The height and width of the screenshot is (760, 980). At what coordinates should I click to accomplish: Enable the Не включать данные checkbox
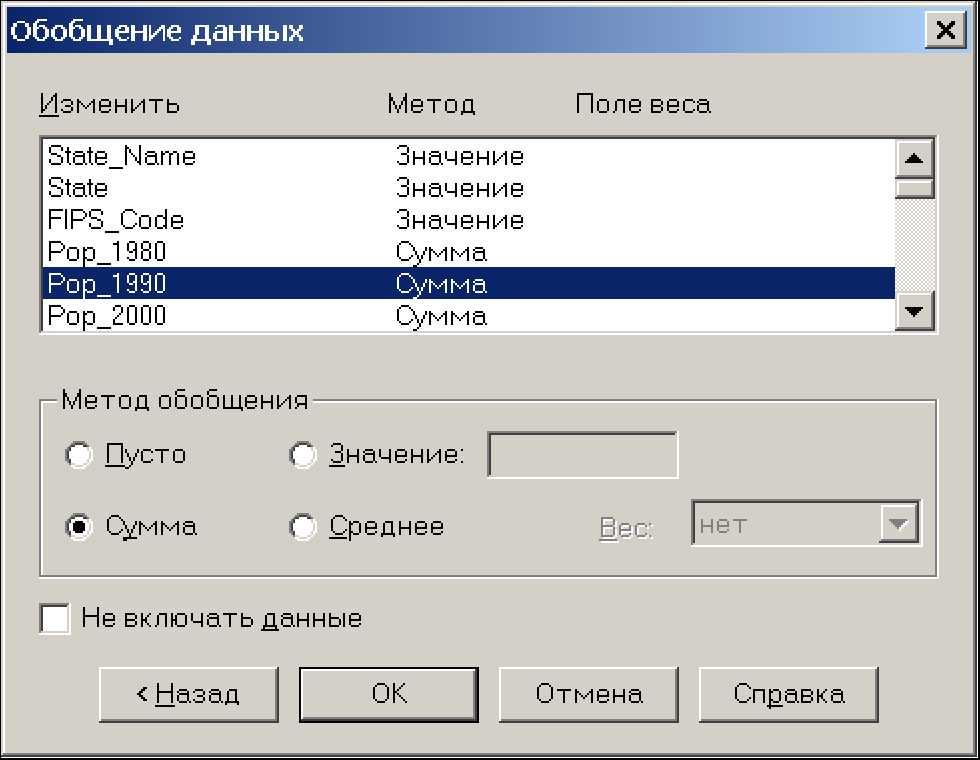point(56,619)
